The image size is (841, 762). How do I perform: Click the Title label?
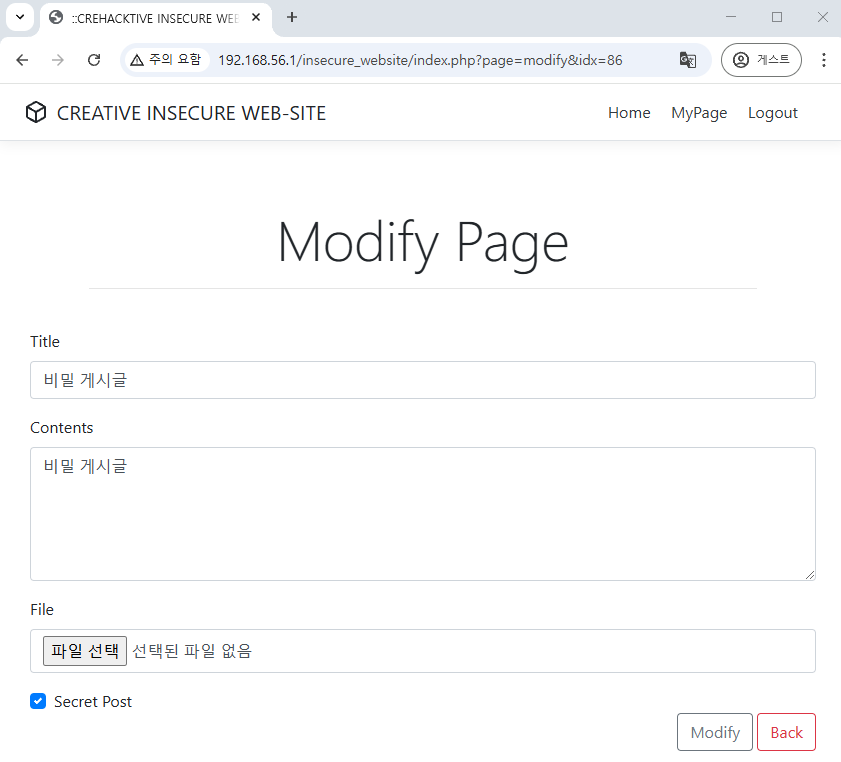coord(45,342)
